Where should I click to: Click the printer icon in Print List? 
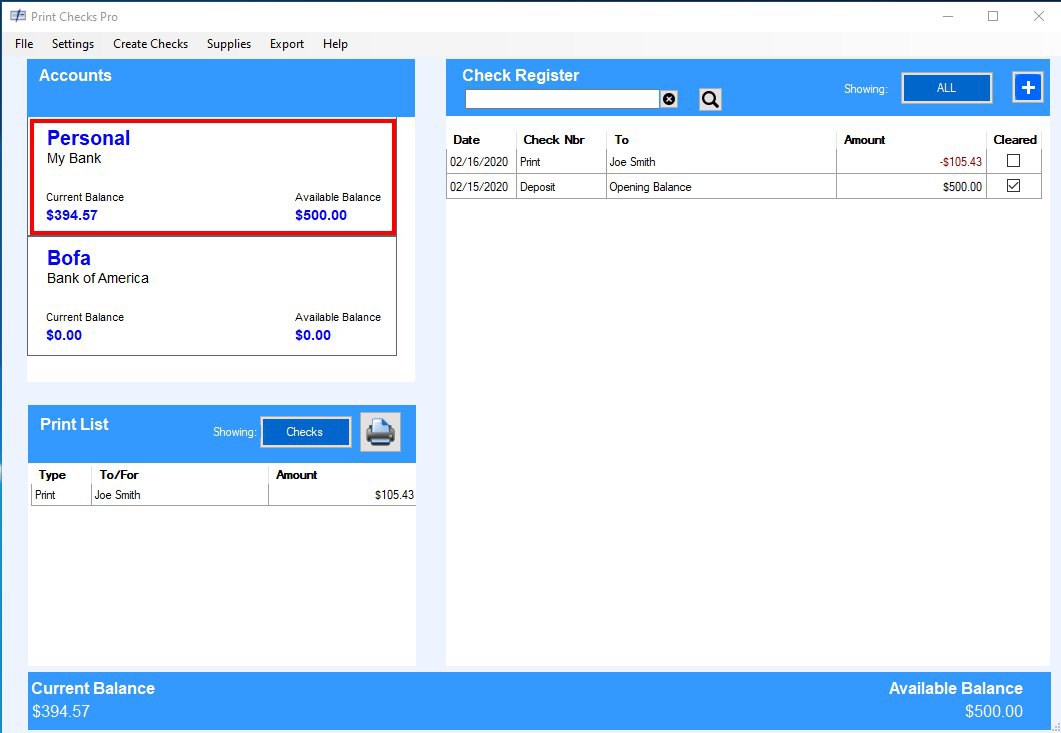click(x=380, y=432)
